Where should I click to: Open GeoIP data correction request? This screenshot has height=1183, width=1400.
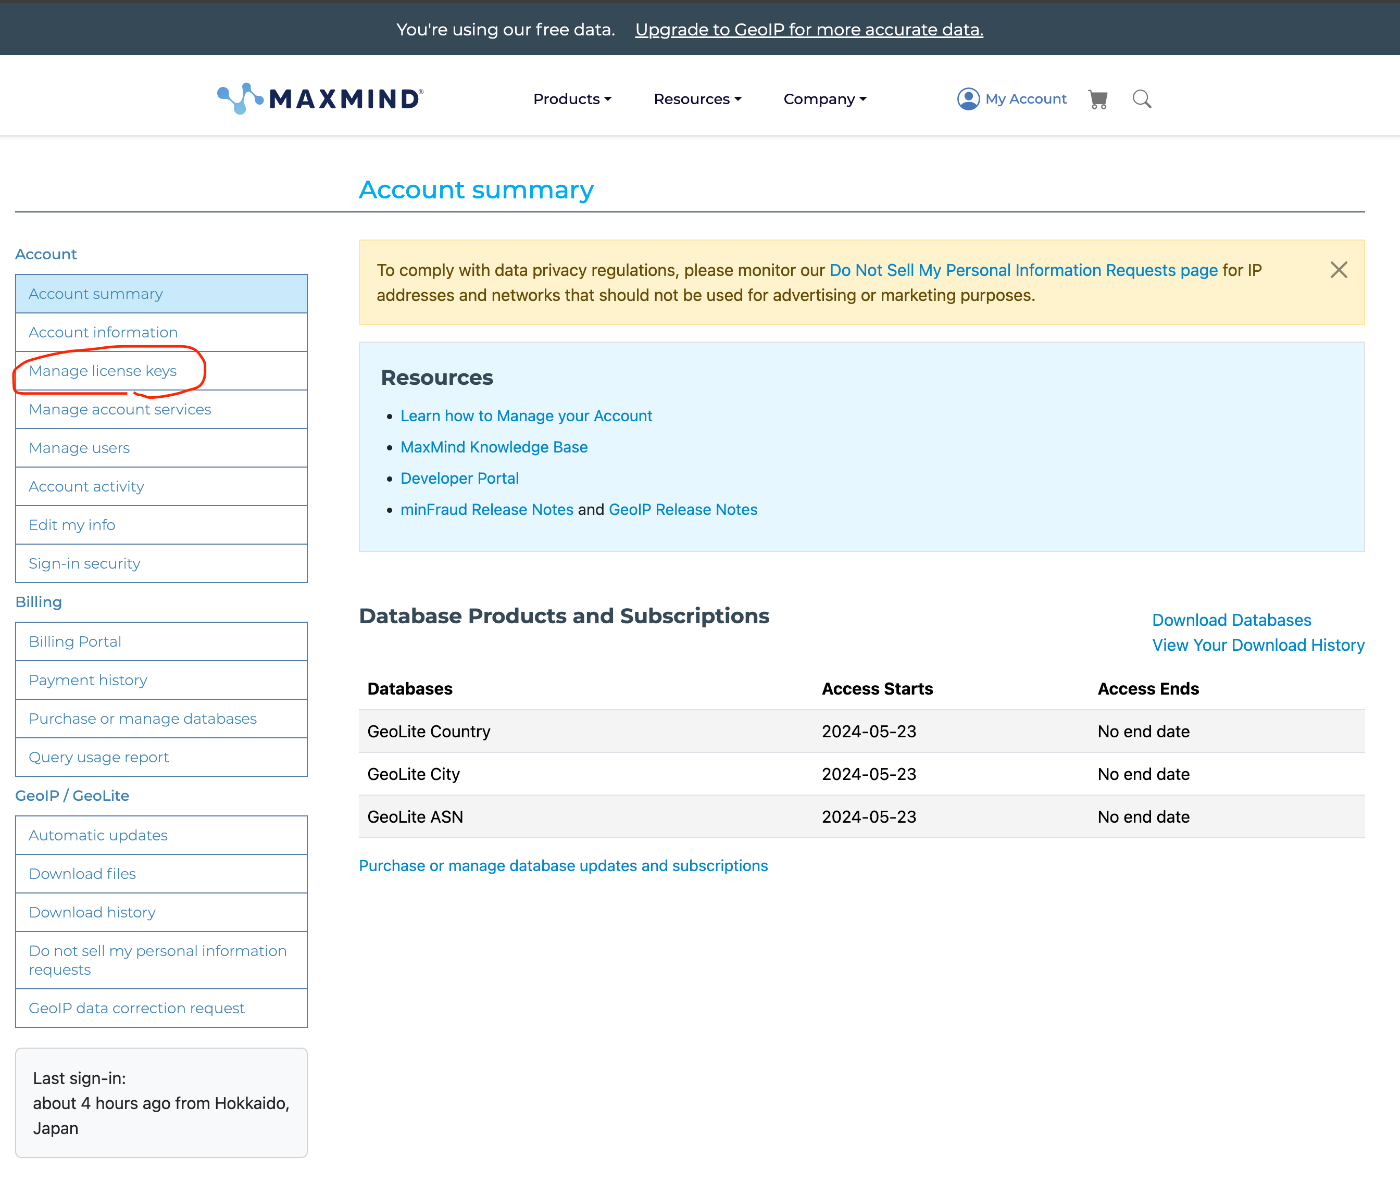[161, 1008]
